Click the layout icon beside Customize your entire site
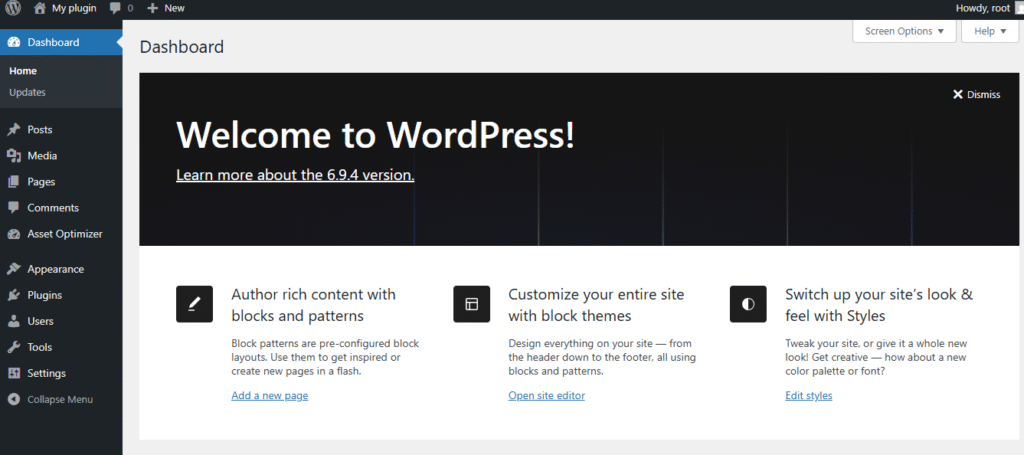The height and width of the screenshot is (455, 1024). [x=471, y=304]
